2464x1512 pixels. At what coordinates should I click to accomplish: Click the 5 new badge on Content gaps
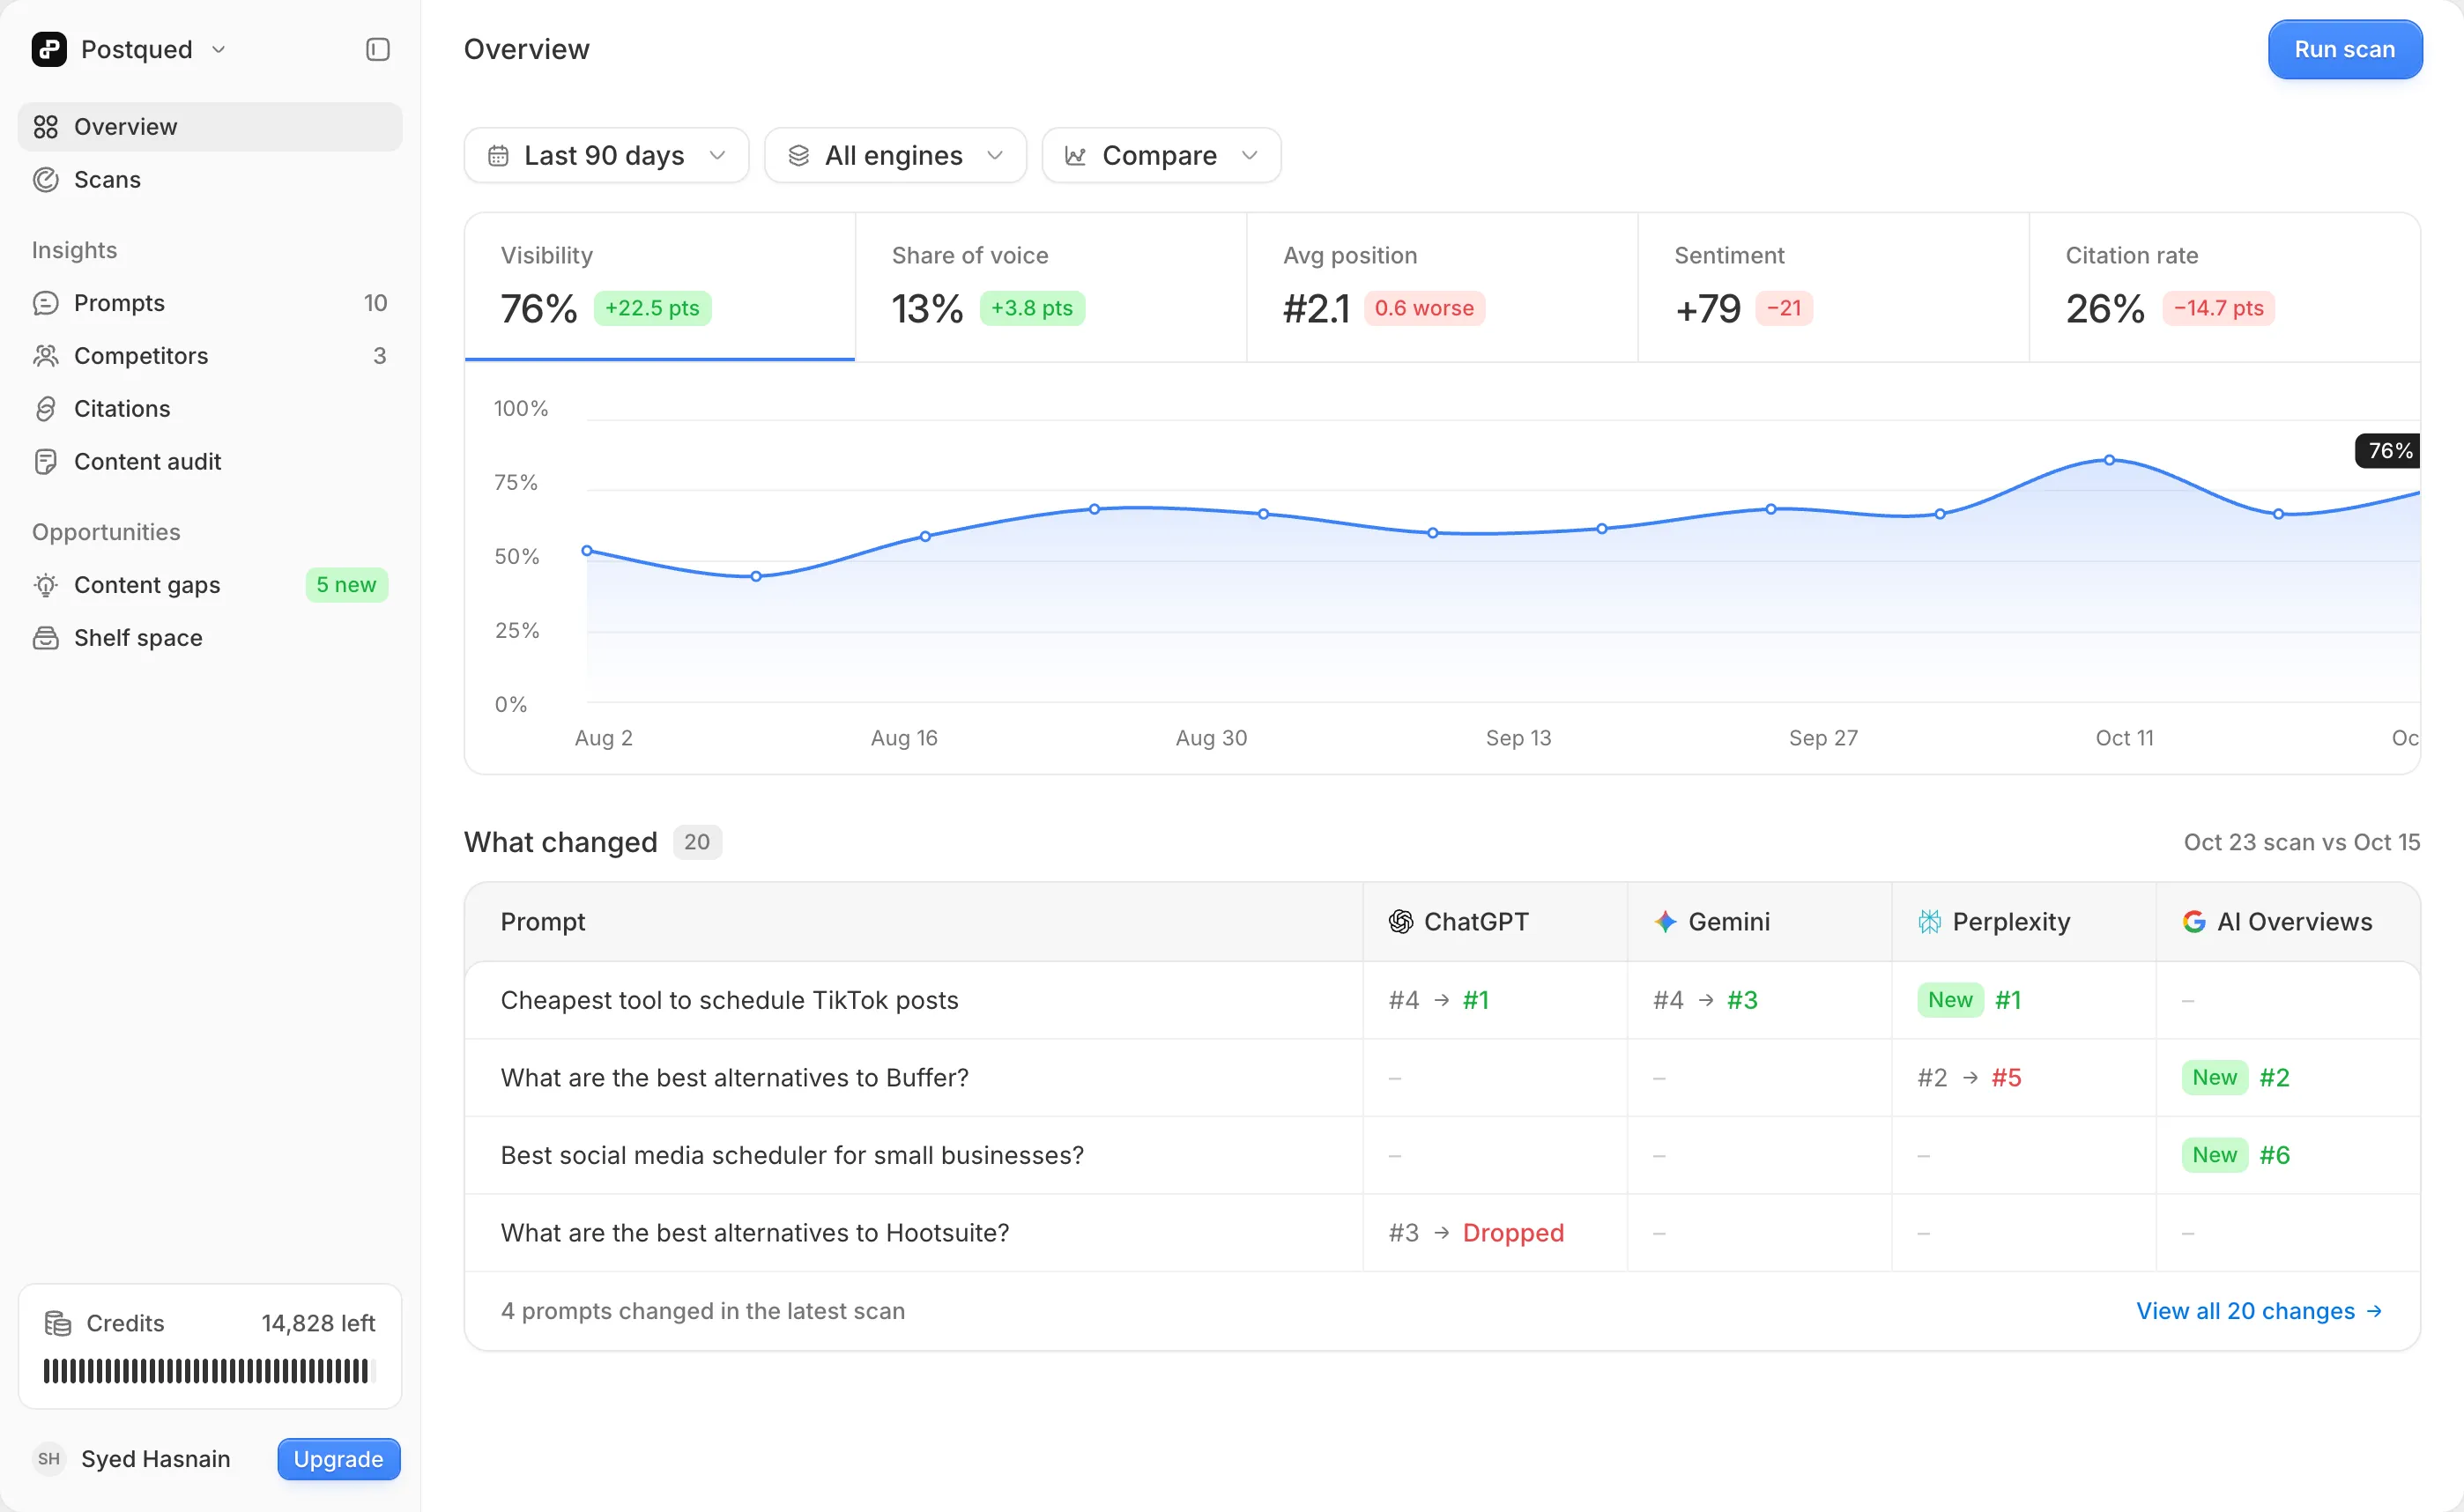pos(347,585)
